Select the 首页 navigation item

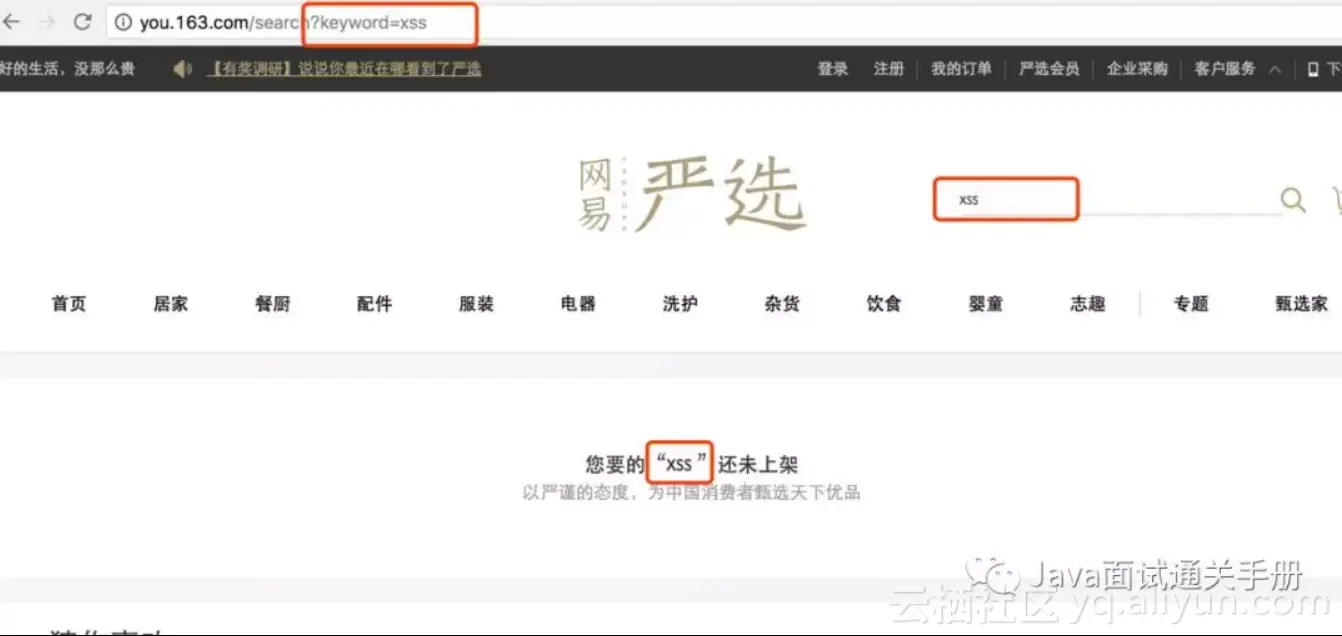(69, 304)
